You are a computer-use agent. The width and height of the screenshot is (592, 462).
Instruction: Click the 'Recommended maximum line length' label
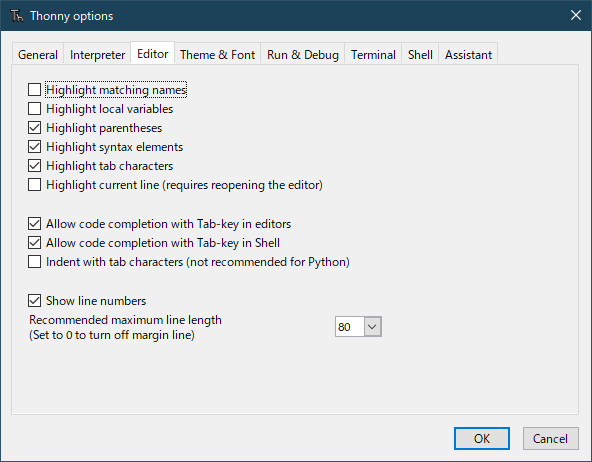pos(125,320)
